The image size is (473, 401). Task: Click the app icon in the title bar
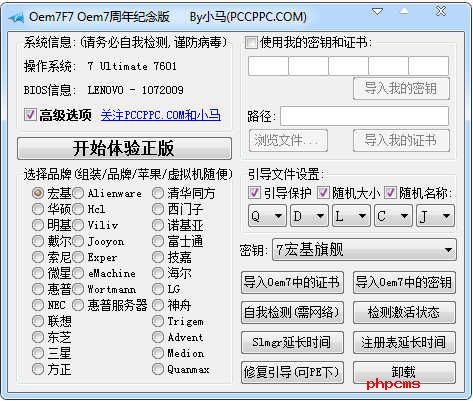[16, 17]
